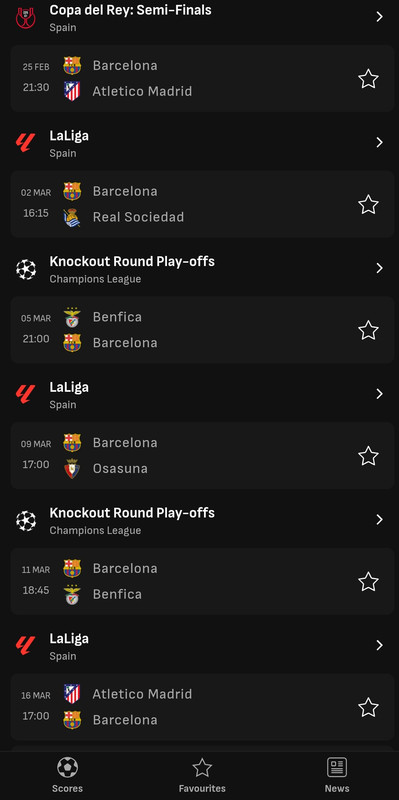399x800 pixels.
Task: Tap Atletico Madrid crest in 25 Feb match
Action: (x=72, y=91)
